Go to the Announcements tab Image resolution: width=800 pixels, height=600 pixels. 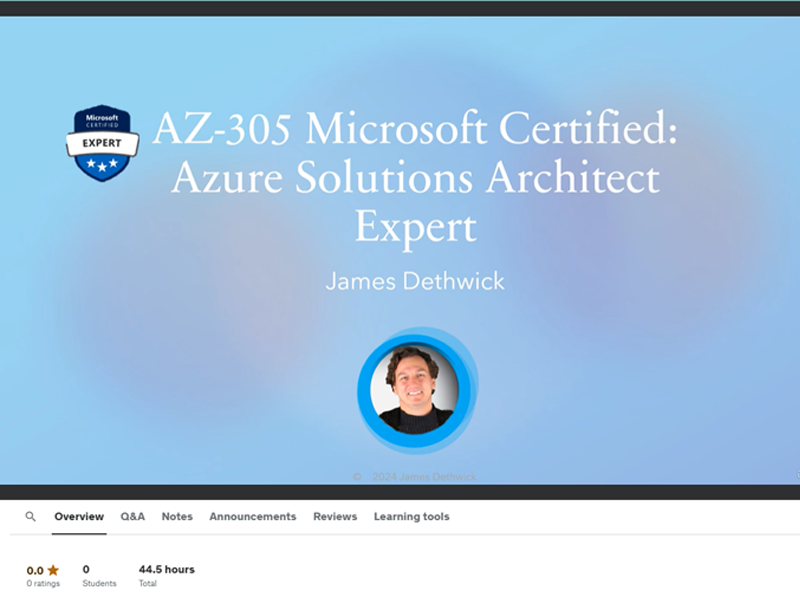pyautogui.click(x=253, y=517)
